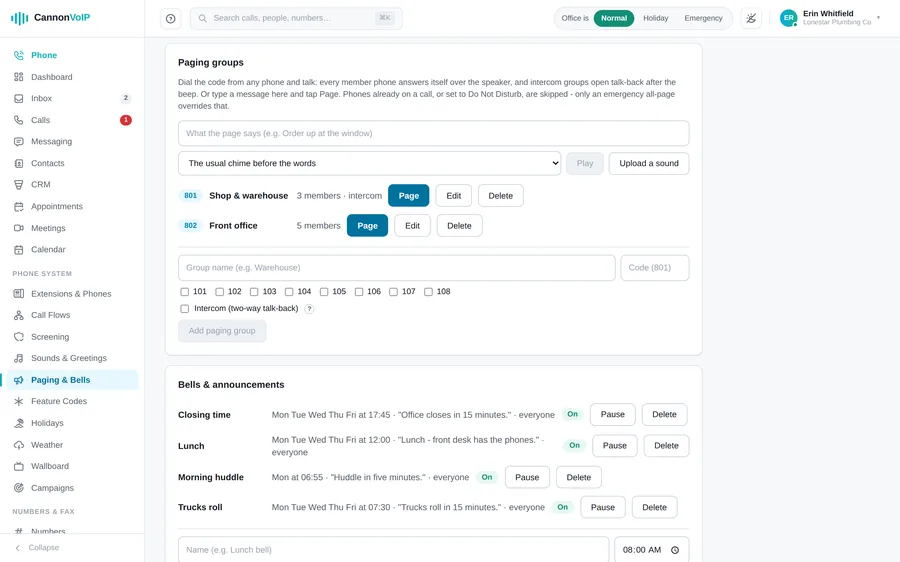
Task: Open Erin Whitfield account menu arrow
Action: [x=878, y=18]
